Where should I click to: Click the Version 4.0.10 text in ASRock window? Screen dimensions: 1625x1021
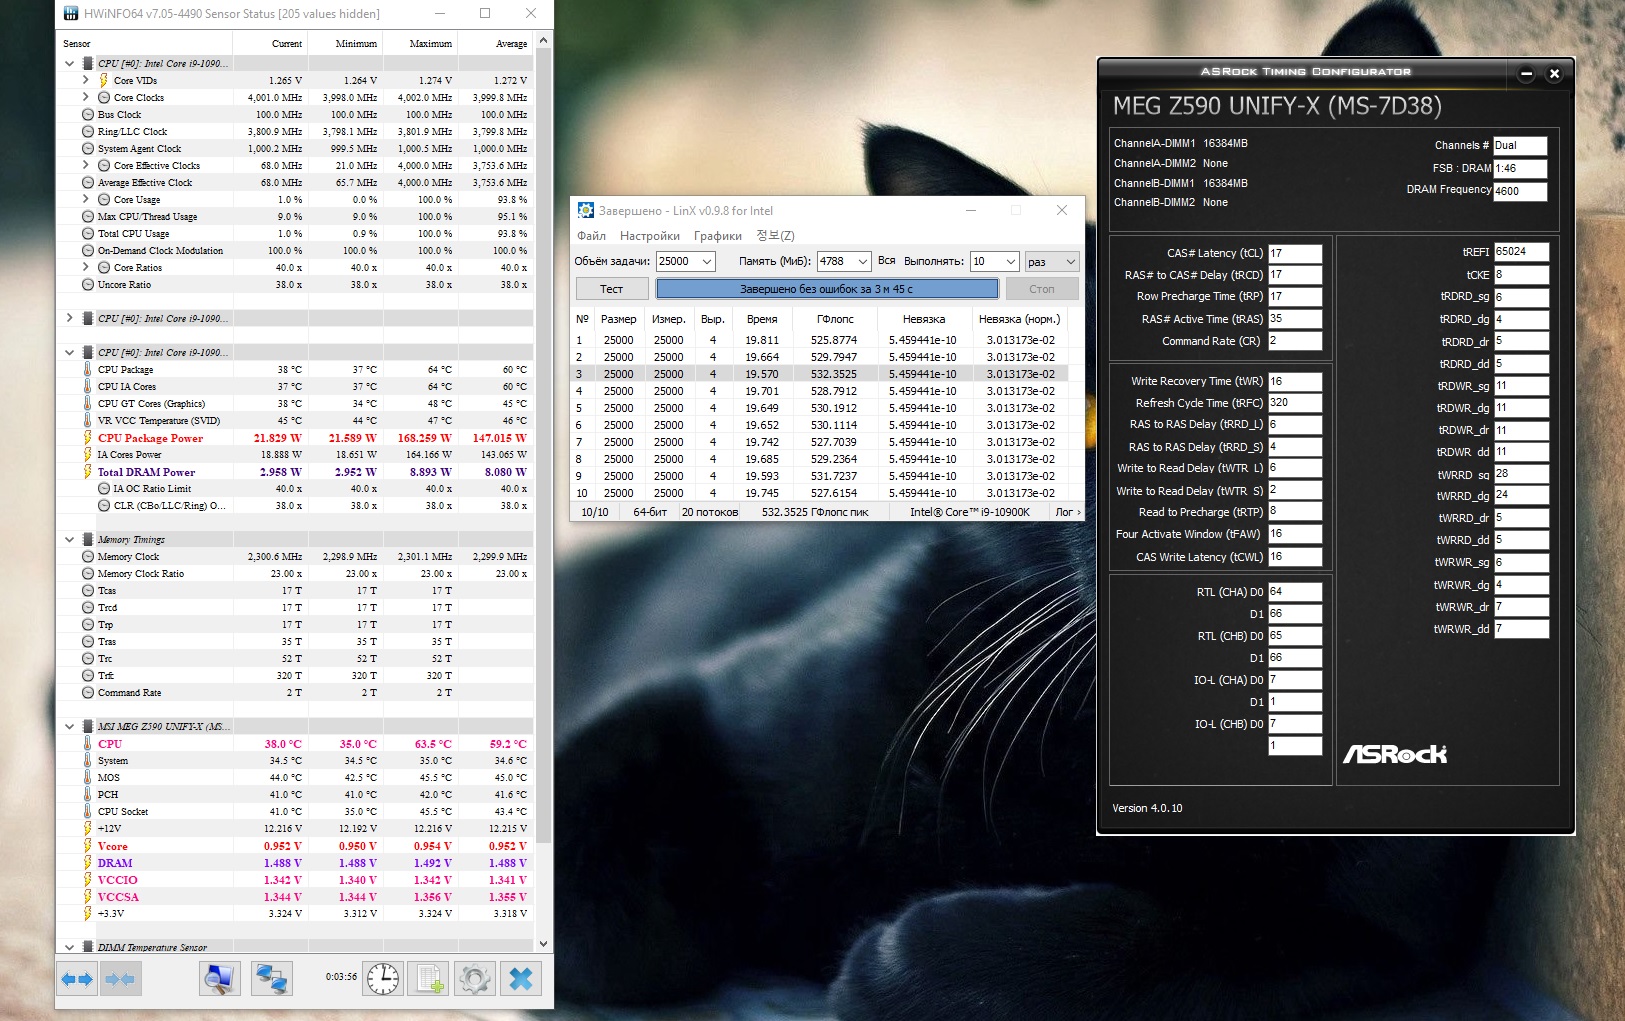click(x=1147, y=808)
